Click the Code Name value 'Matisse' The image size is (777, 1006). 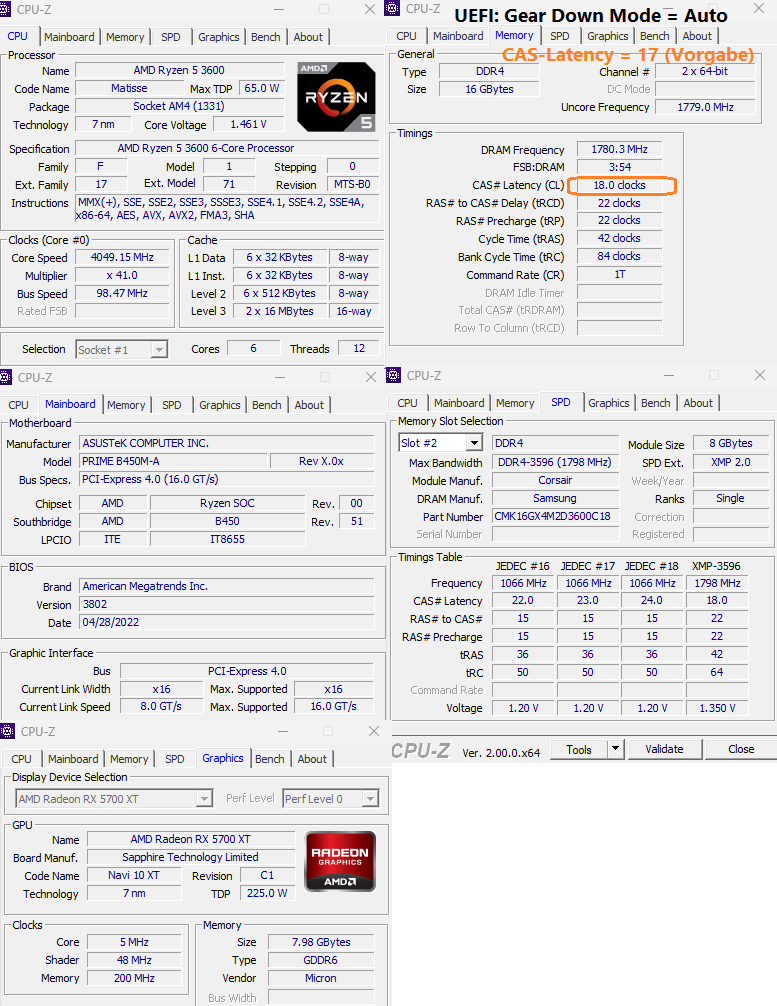click(x=129, y=88)
